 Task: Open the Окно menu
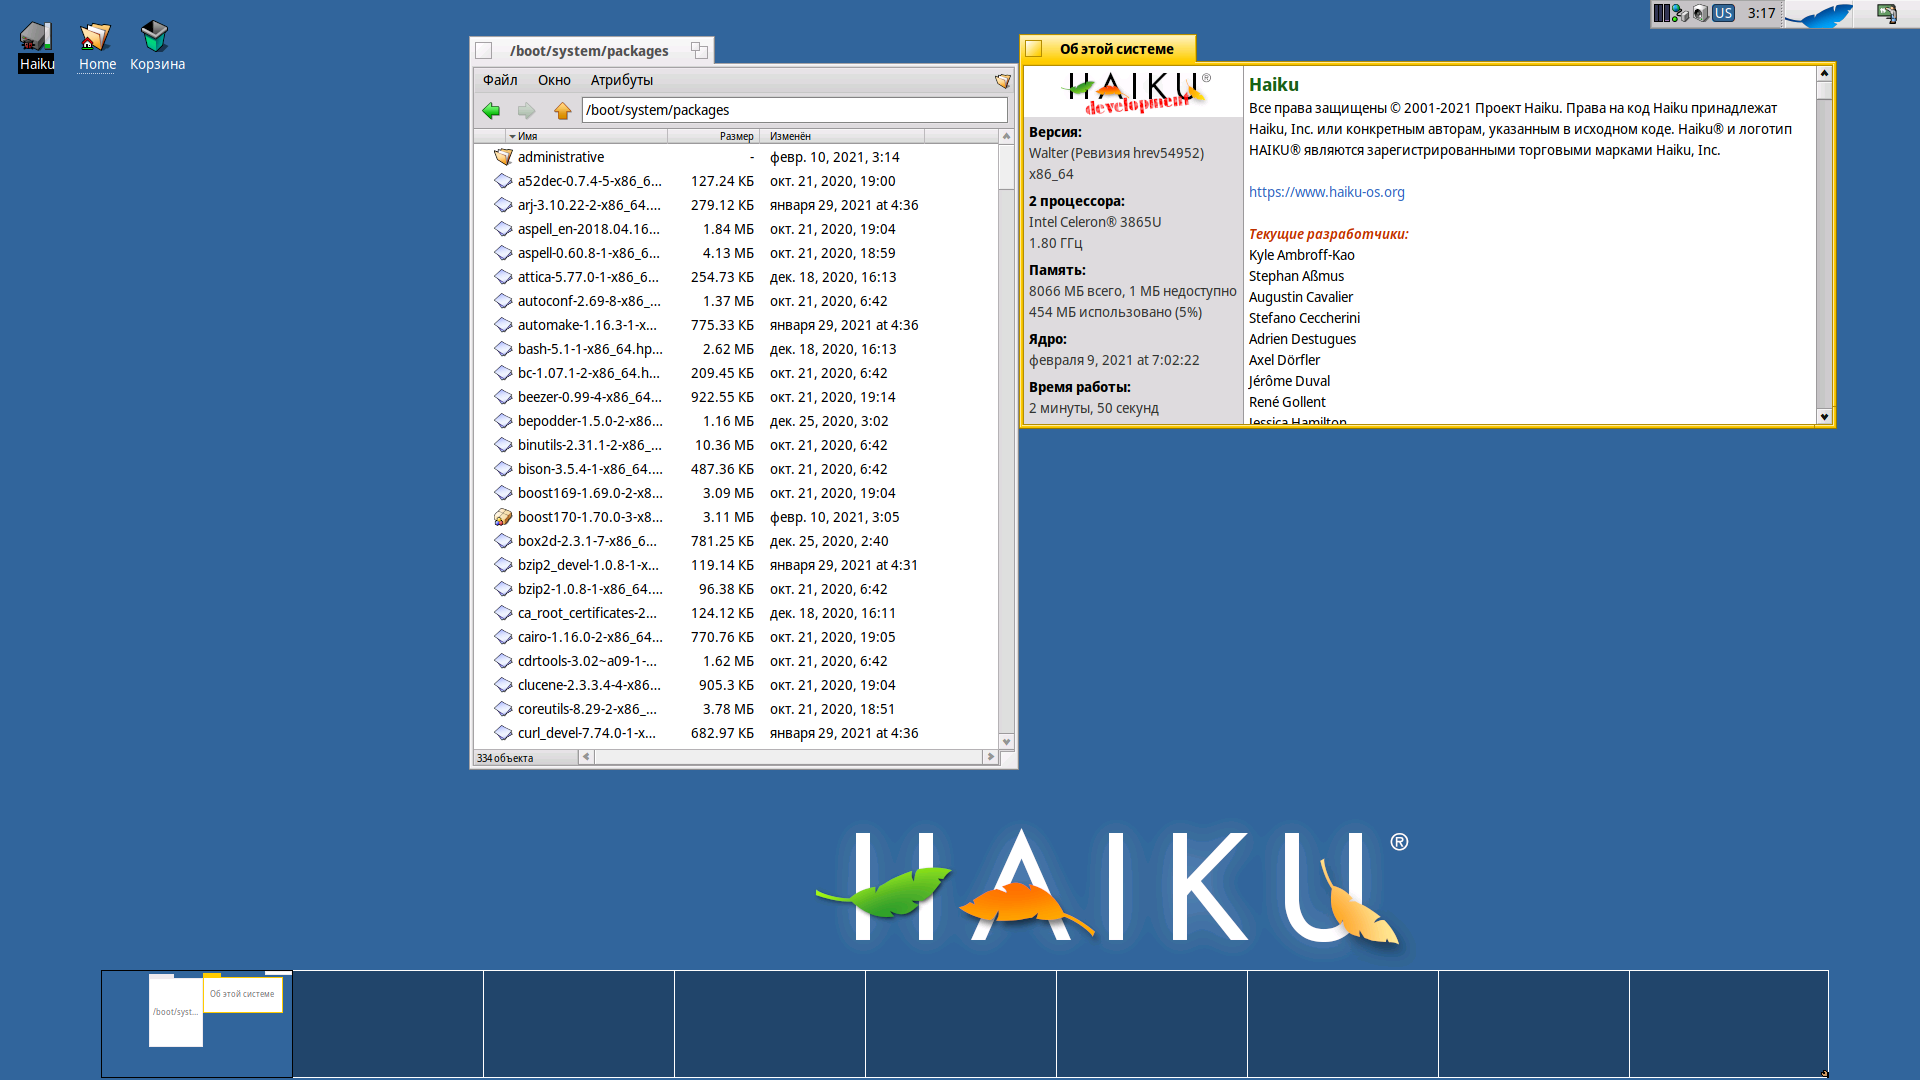(x=554, y=80)
